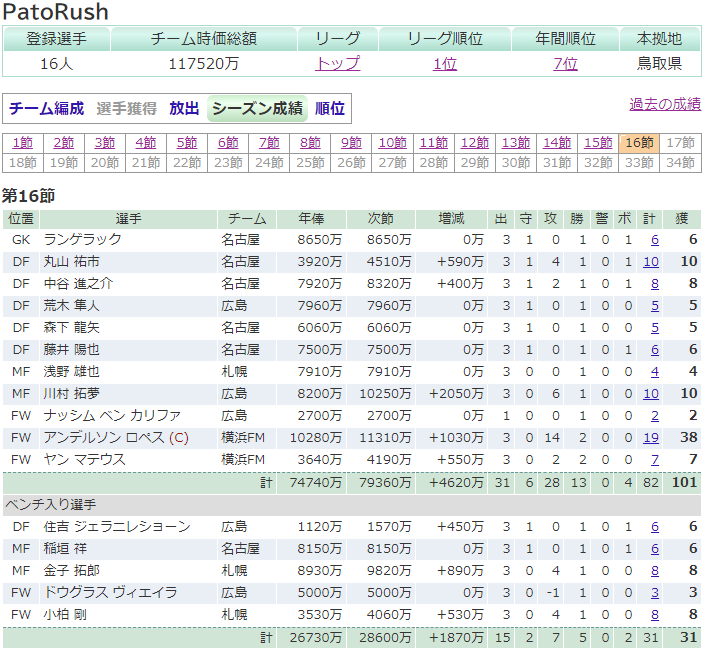Viewport: 703px width, 651px height.
Task: Click the +2050万 change for 川村 拓夢
Action: pos(456,394)
